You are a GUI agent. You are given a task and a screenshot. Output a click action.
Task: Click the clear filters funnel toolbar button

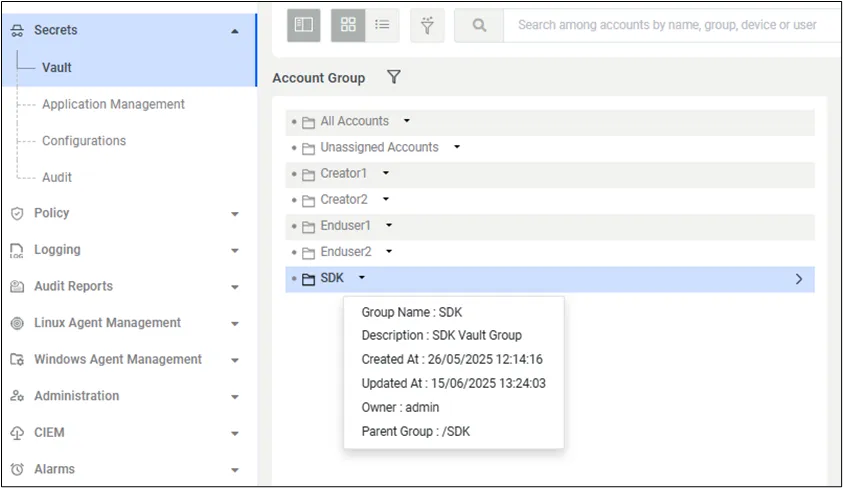pyautogui.click(x=427, y=25)
